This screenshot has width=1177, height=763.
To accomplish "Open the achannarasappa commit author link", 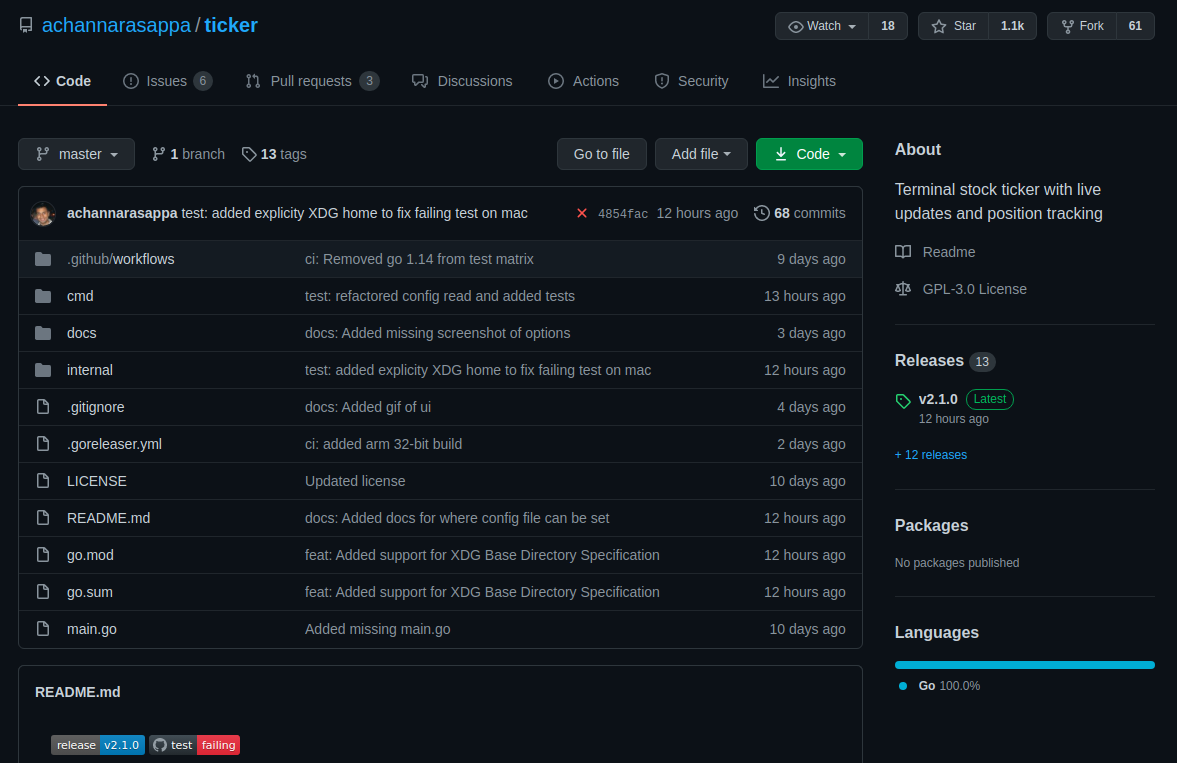I will 122,213.
